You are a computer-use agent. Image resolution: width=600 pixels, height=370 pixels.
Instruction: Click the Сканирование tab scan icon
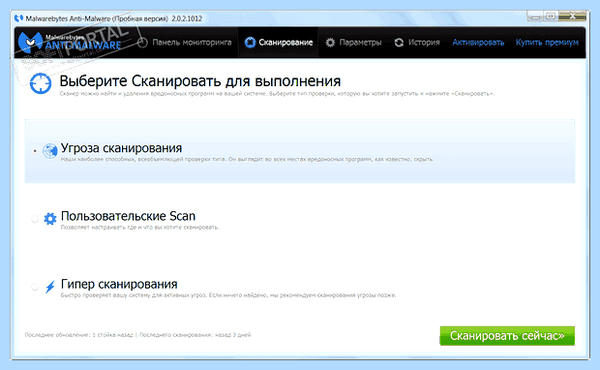(250, 42)
